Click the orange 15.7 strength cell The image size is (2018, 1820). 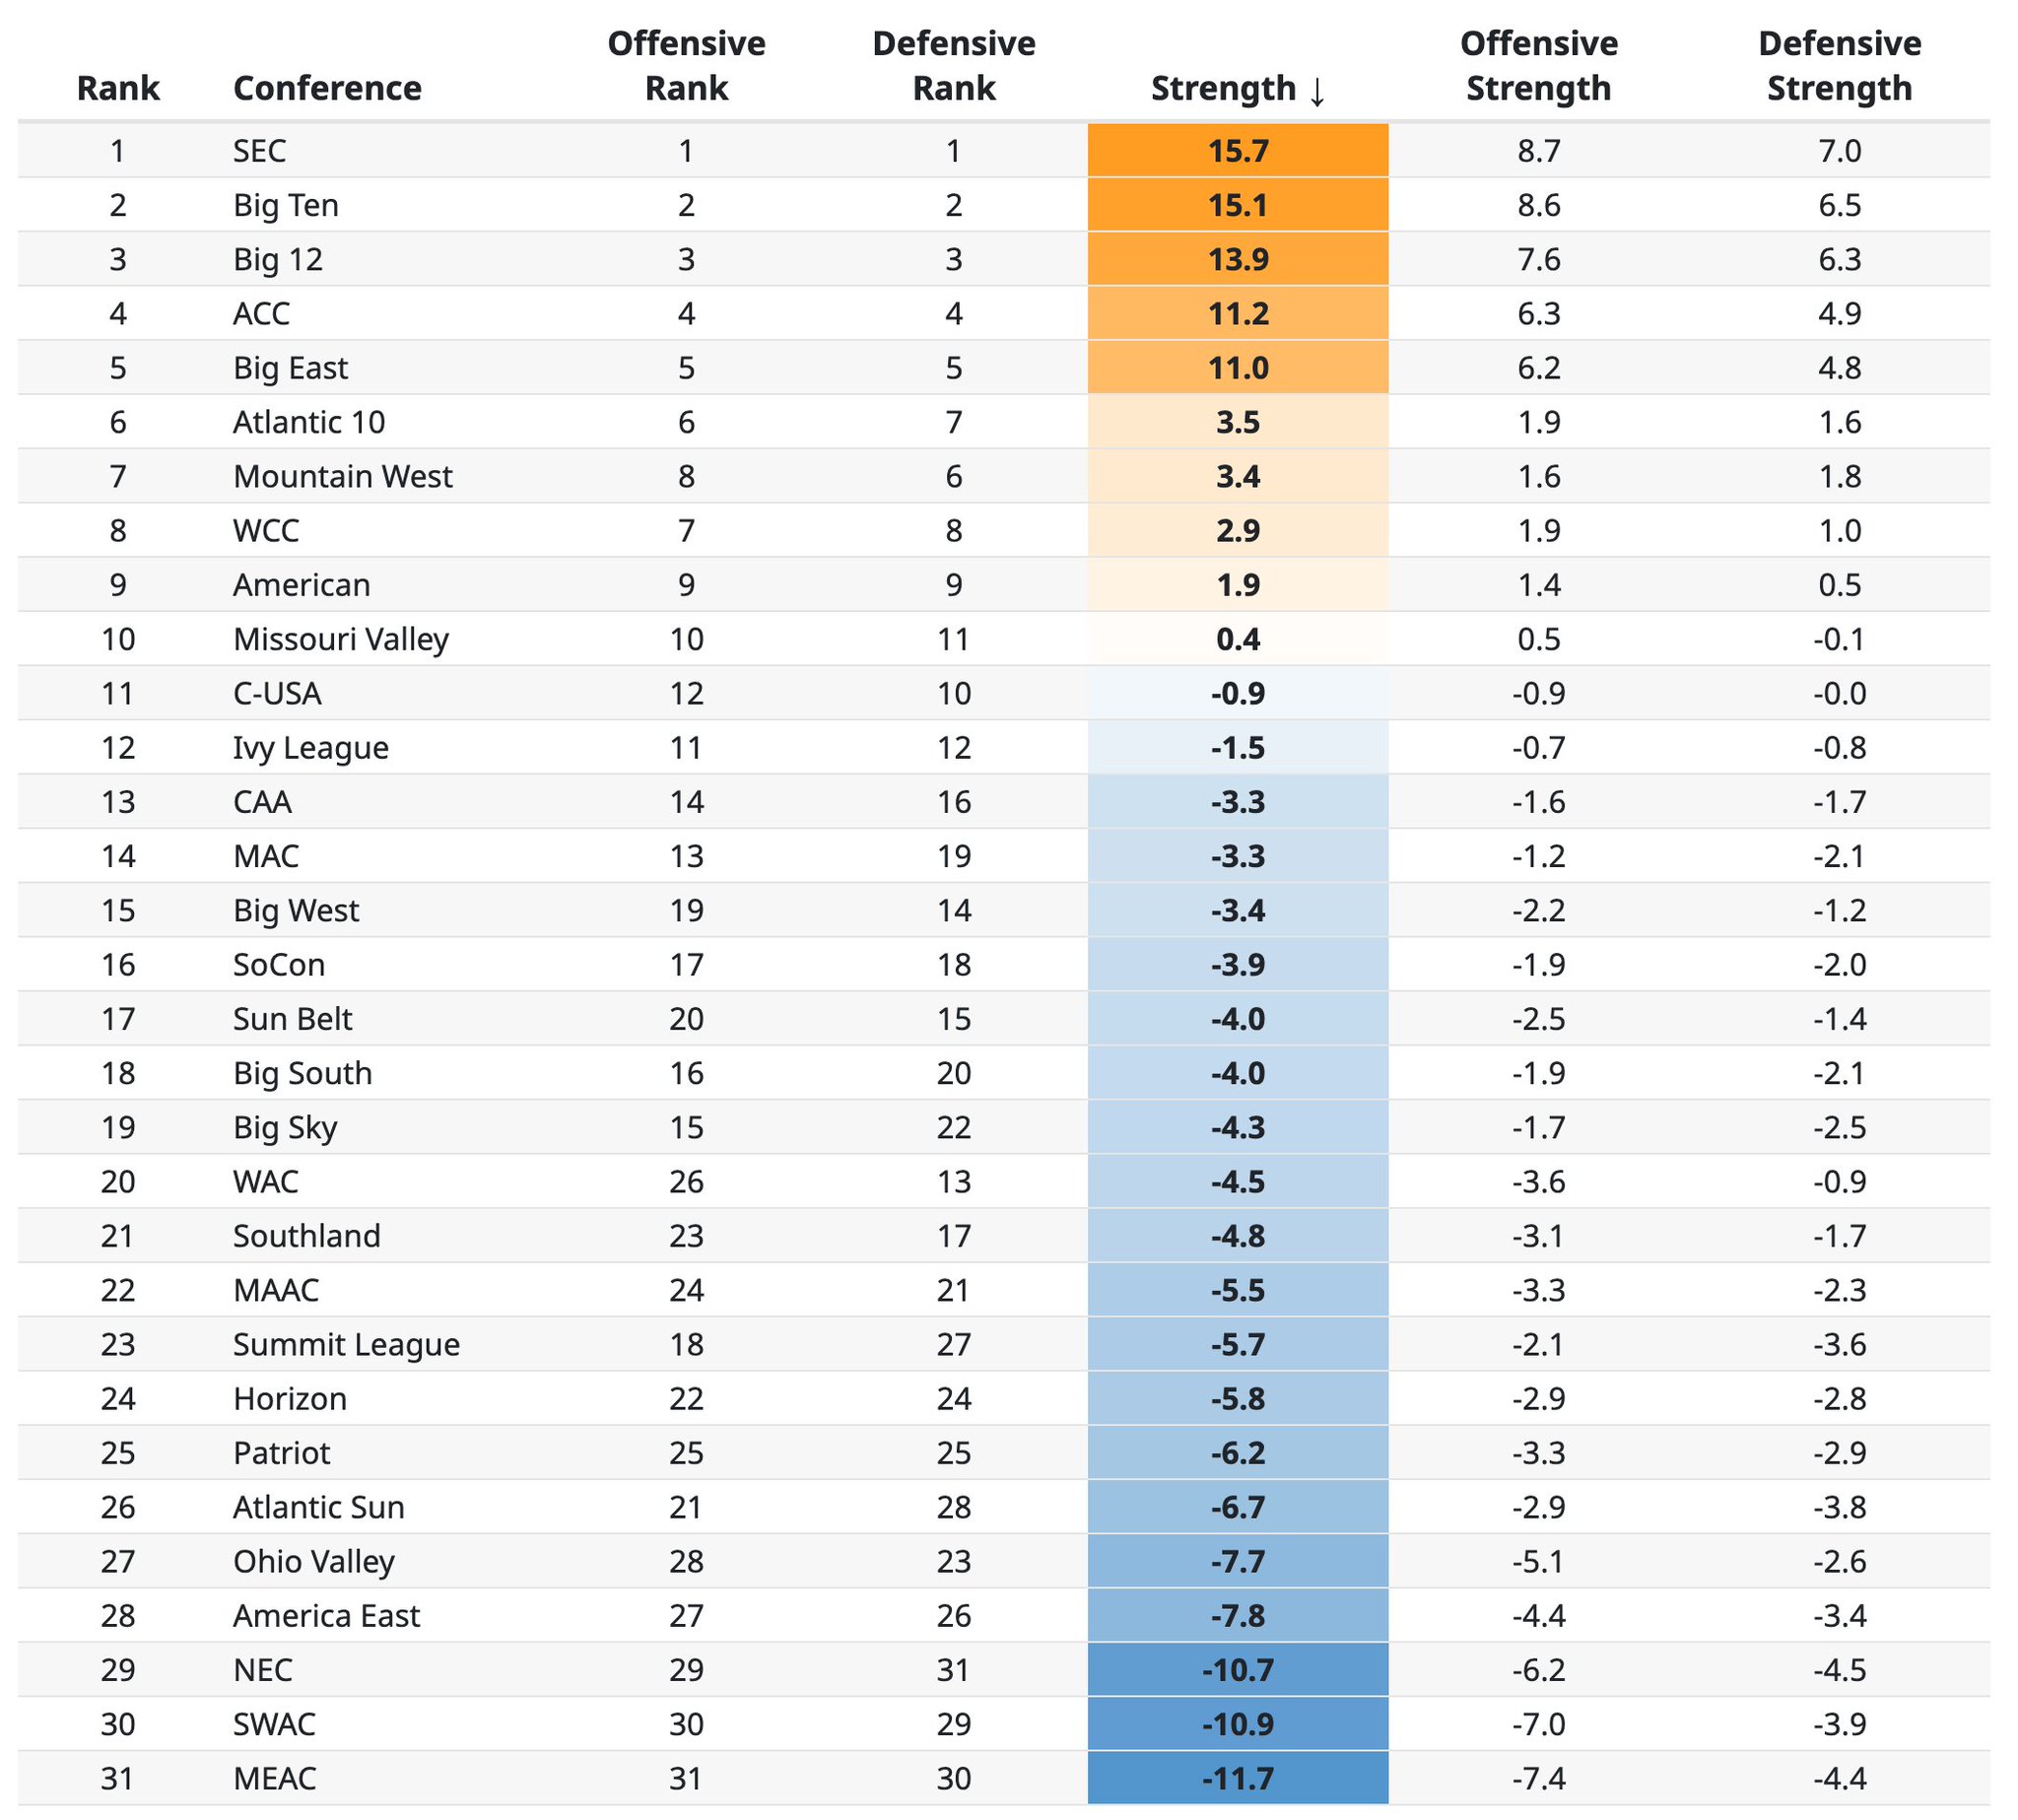(x=1237, y=151)
